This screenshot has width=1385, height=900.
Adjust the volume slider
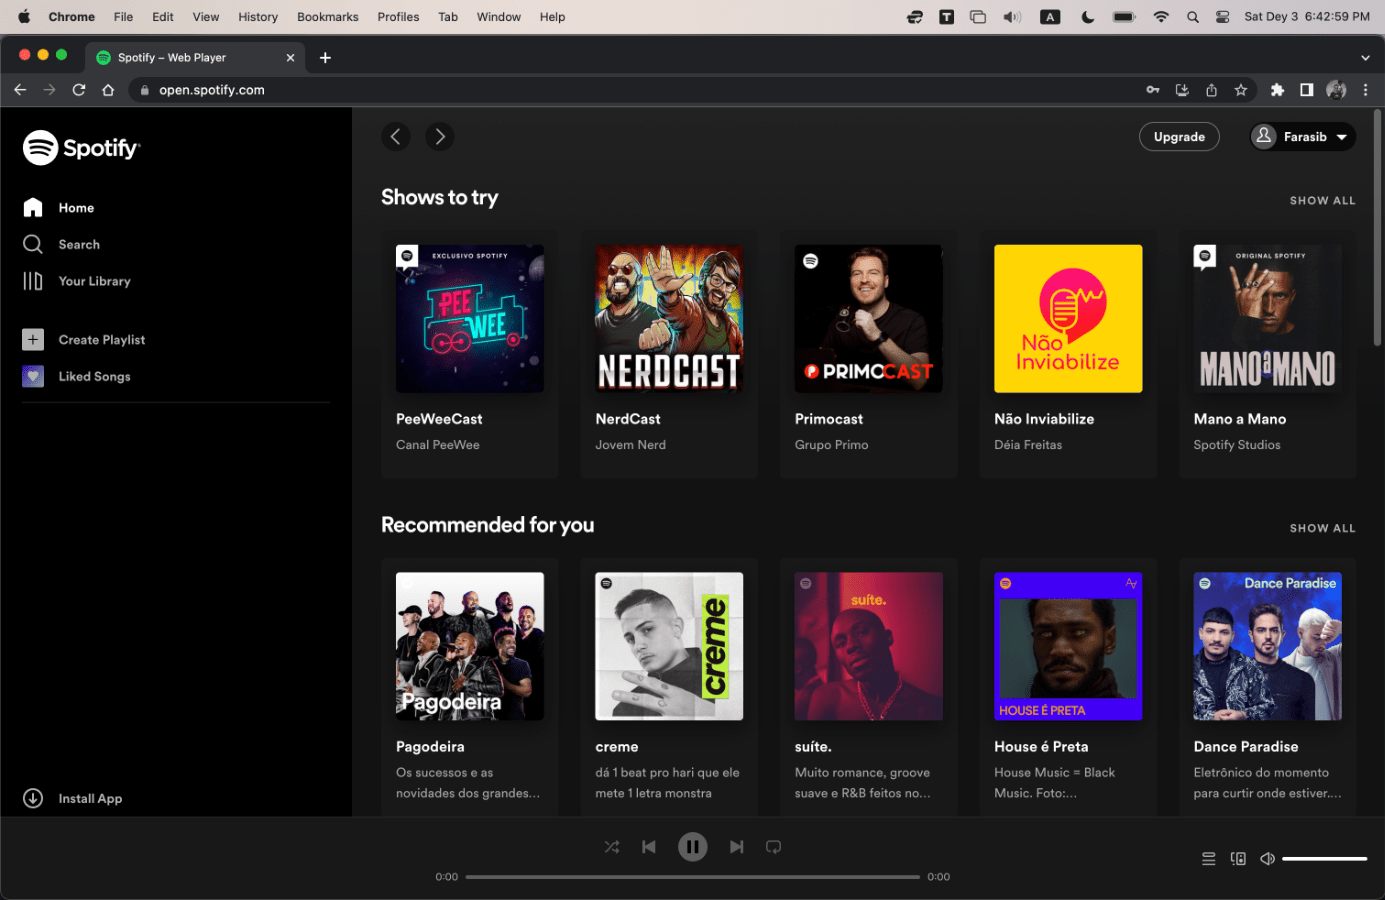coord(1324,859)
